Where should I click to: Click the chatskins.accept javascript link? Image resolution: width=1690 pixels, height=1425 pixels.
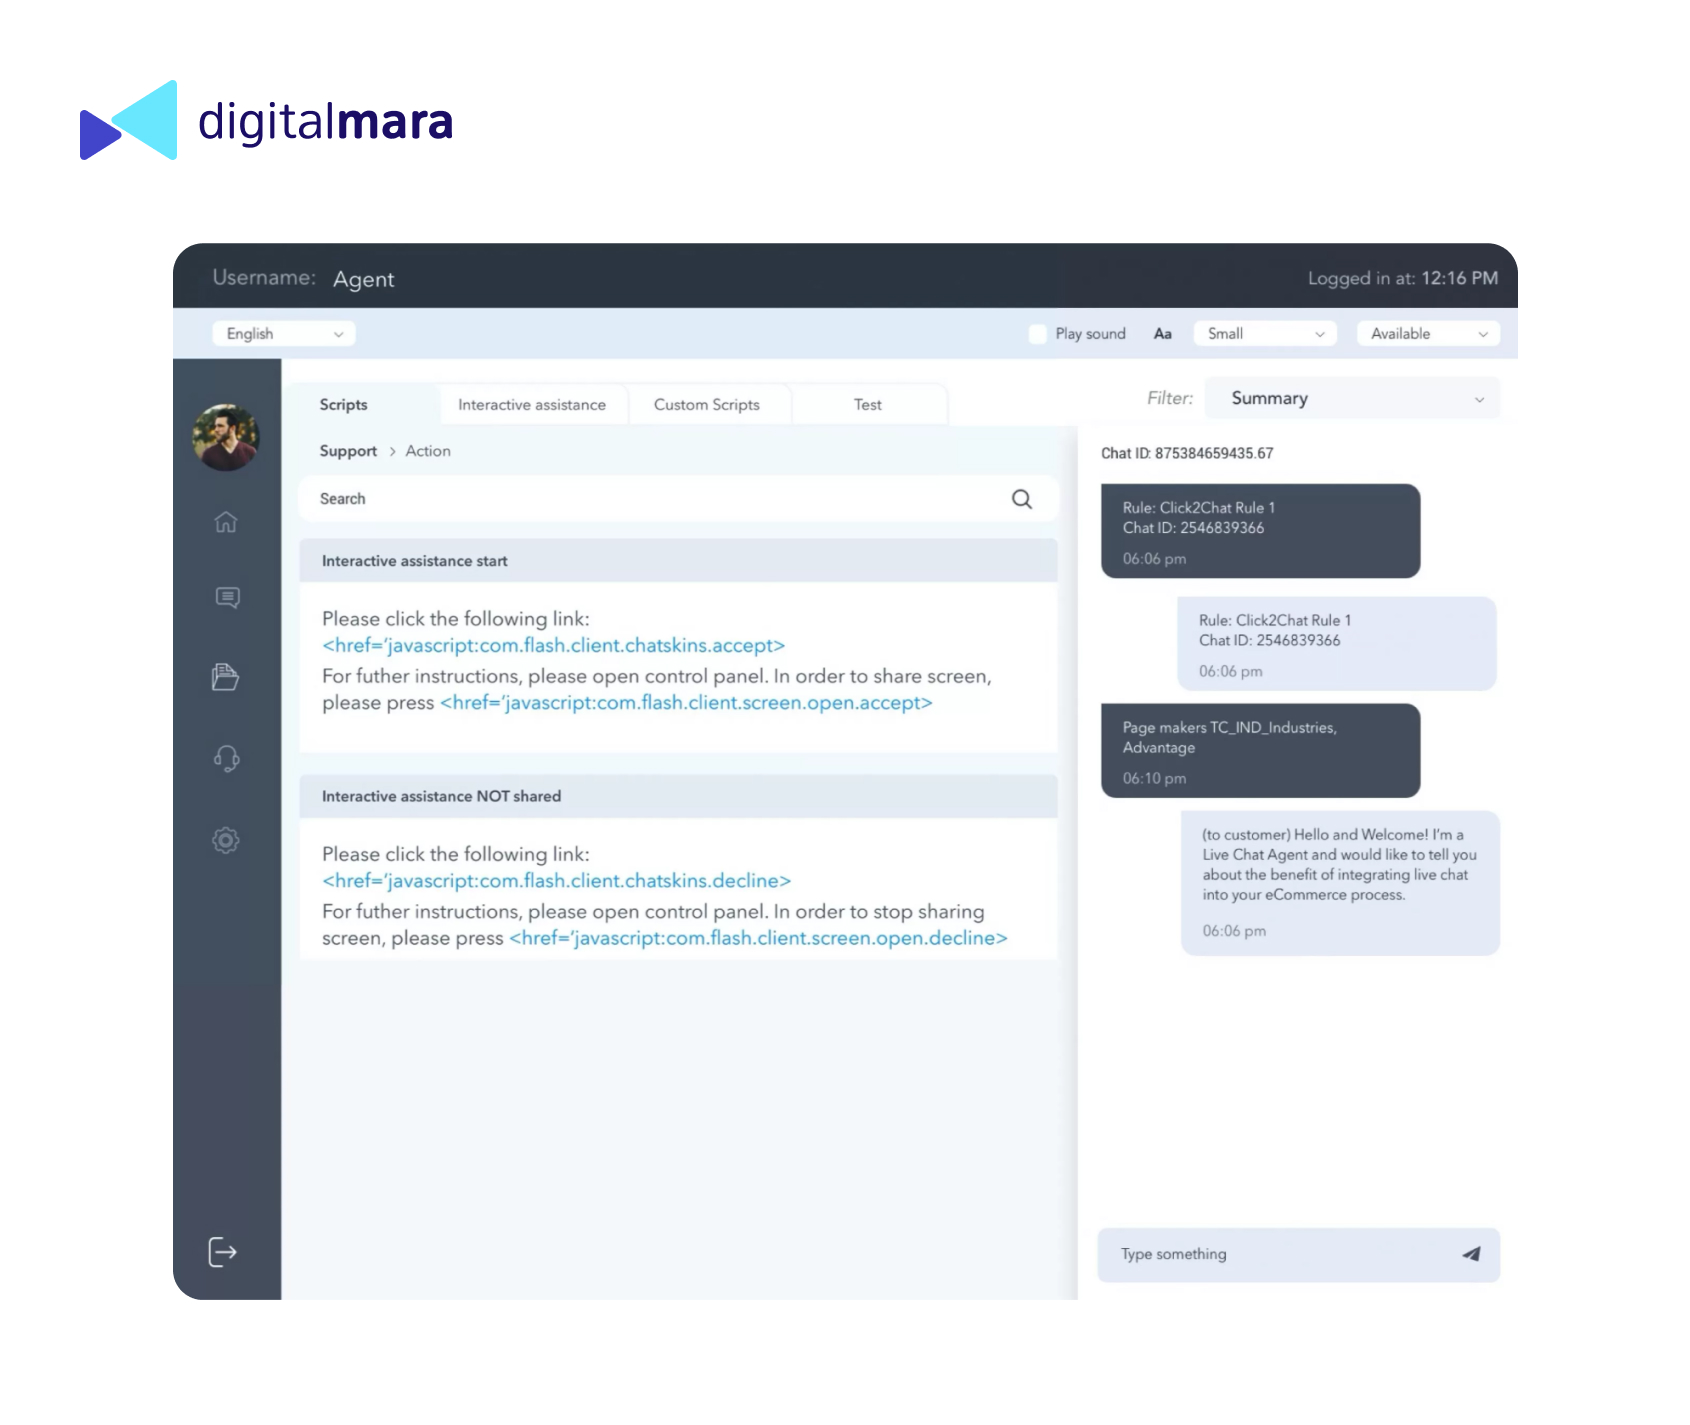553,646
